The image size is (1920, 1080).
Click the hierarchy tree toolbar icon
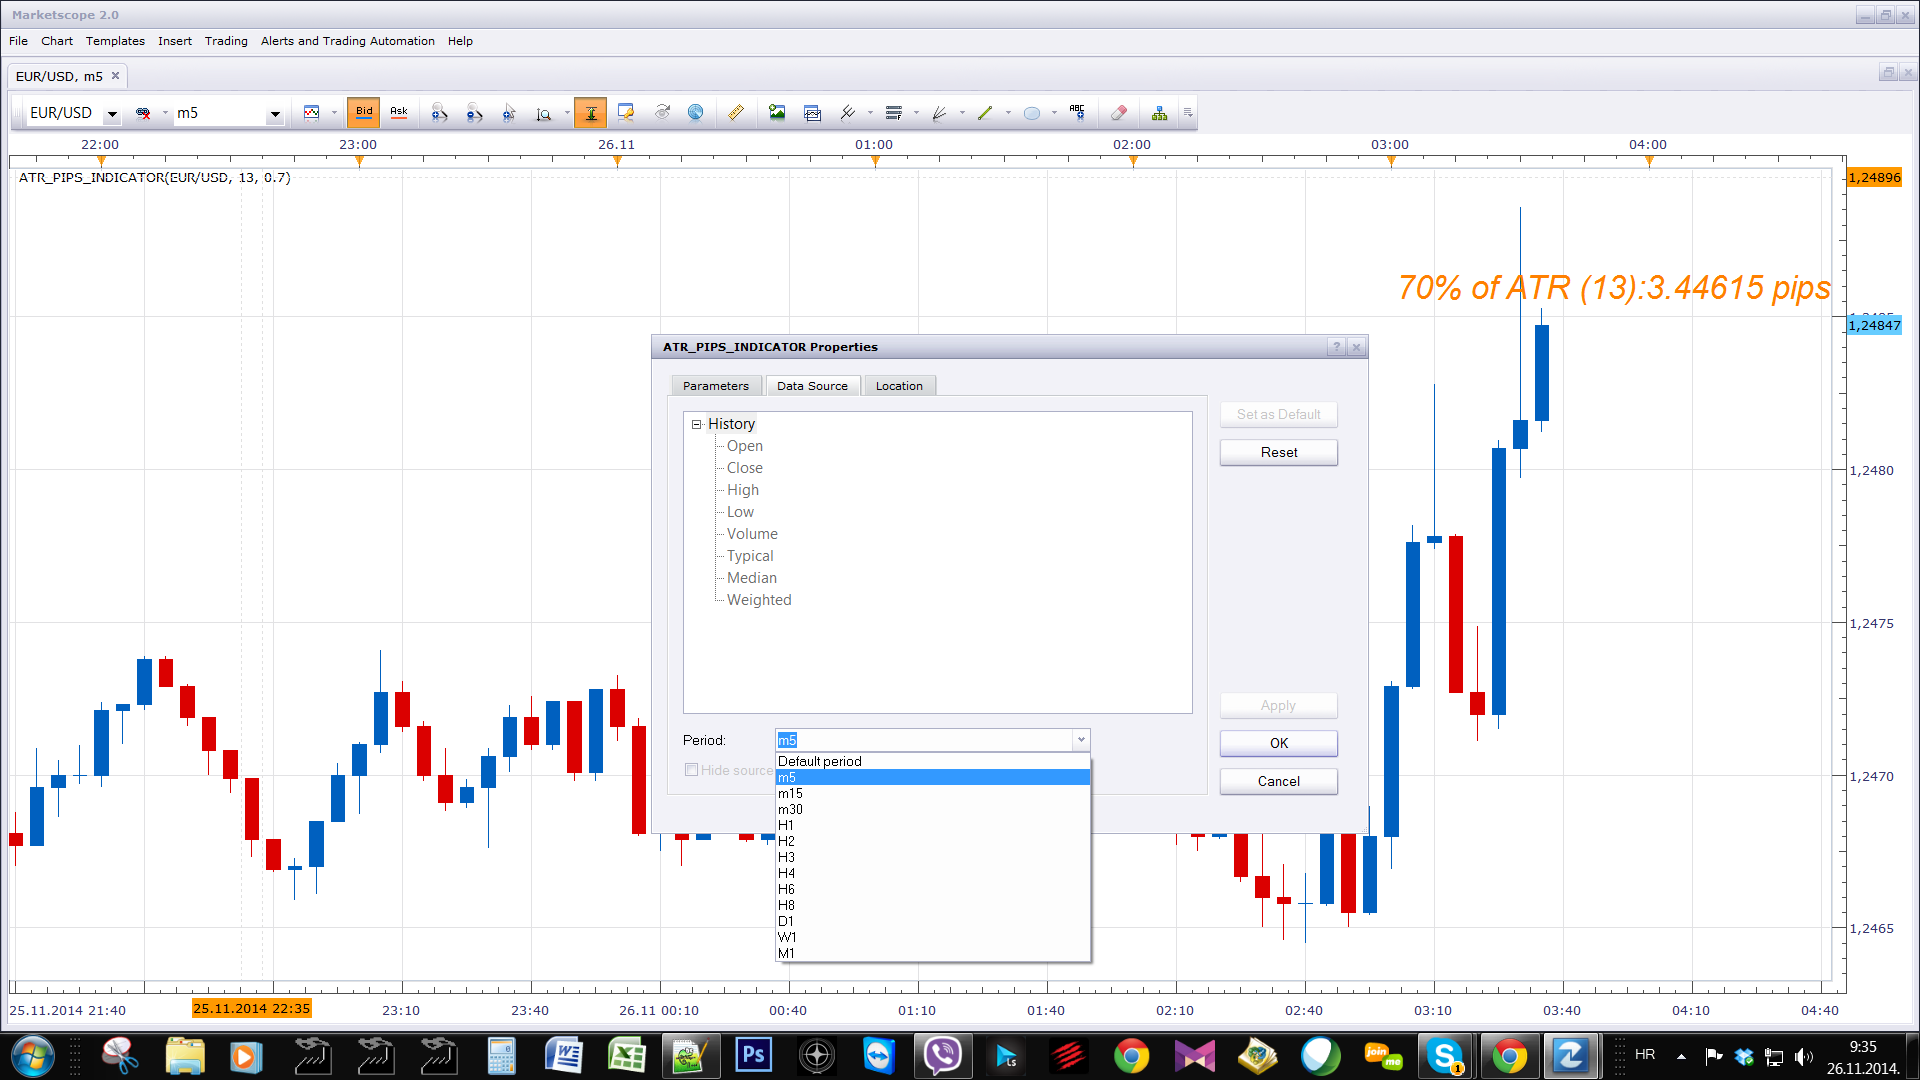(1159, 113)
